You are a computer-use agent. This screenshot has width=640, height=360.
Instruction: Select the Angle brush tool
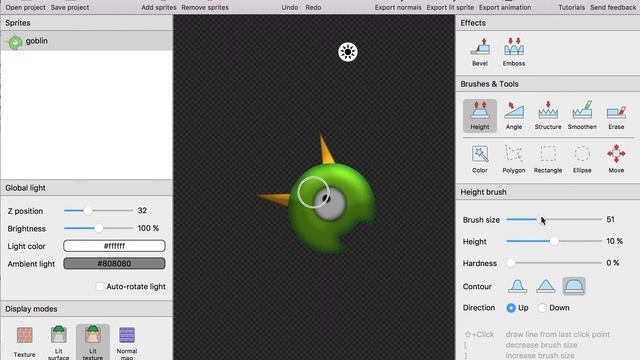coord(514,116)
